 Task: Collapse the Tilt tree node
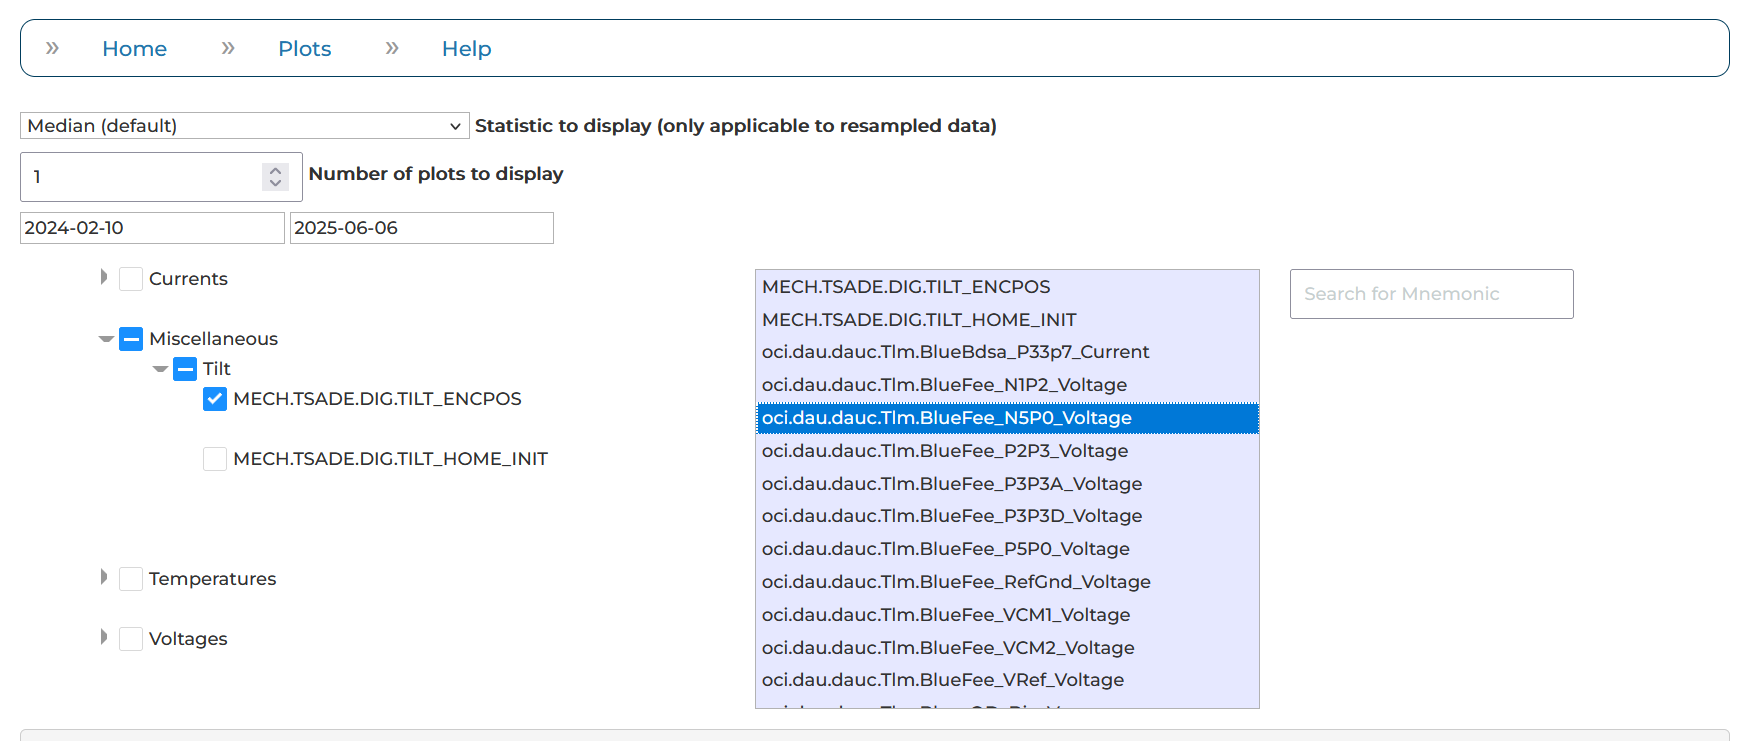160,369
